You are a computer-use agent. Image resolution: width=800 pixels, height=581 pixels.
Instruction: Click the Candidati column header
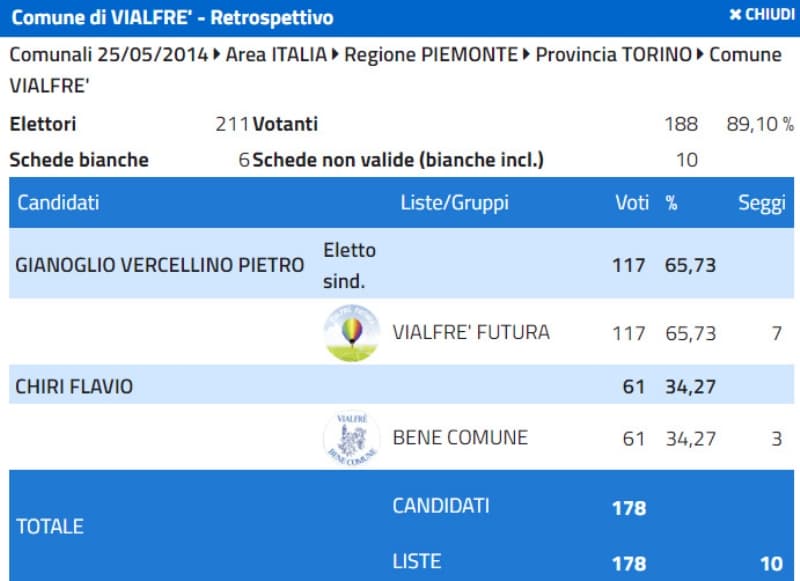[58, 203]
